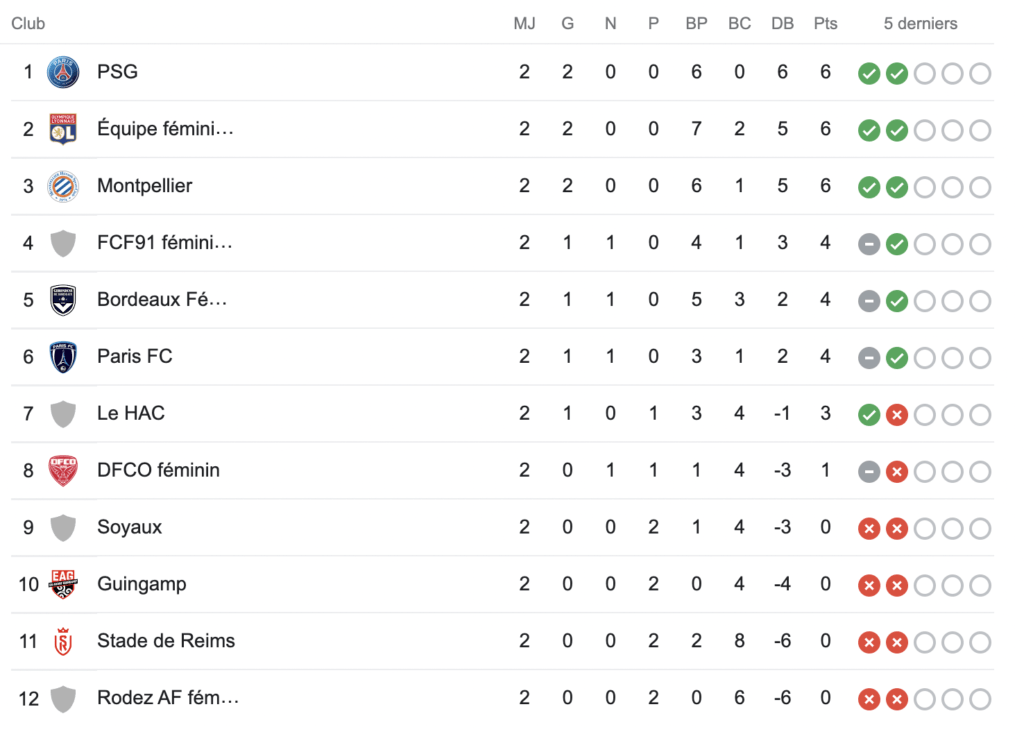The height and width of the screenshot is (734, 1024).
Task: Click the DB column header
Action: [x=782, y=23]
